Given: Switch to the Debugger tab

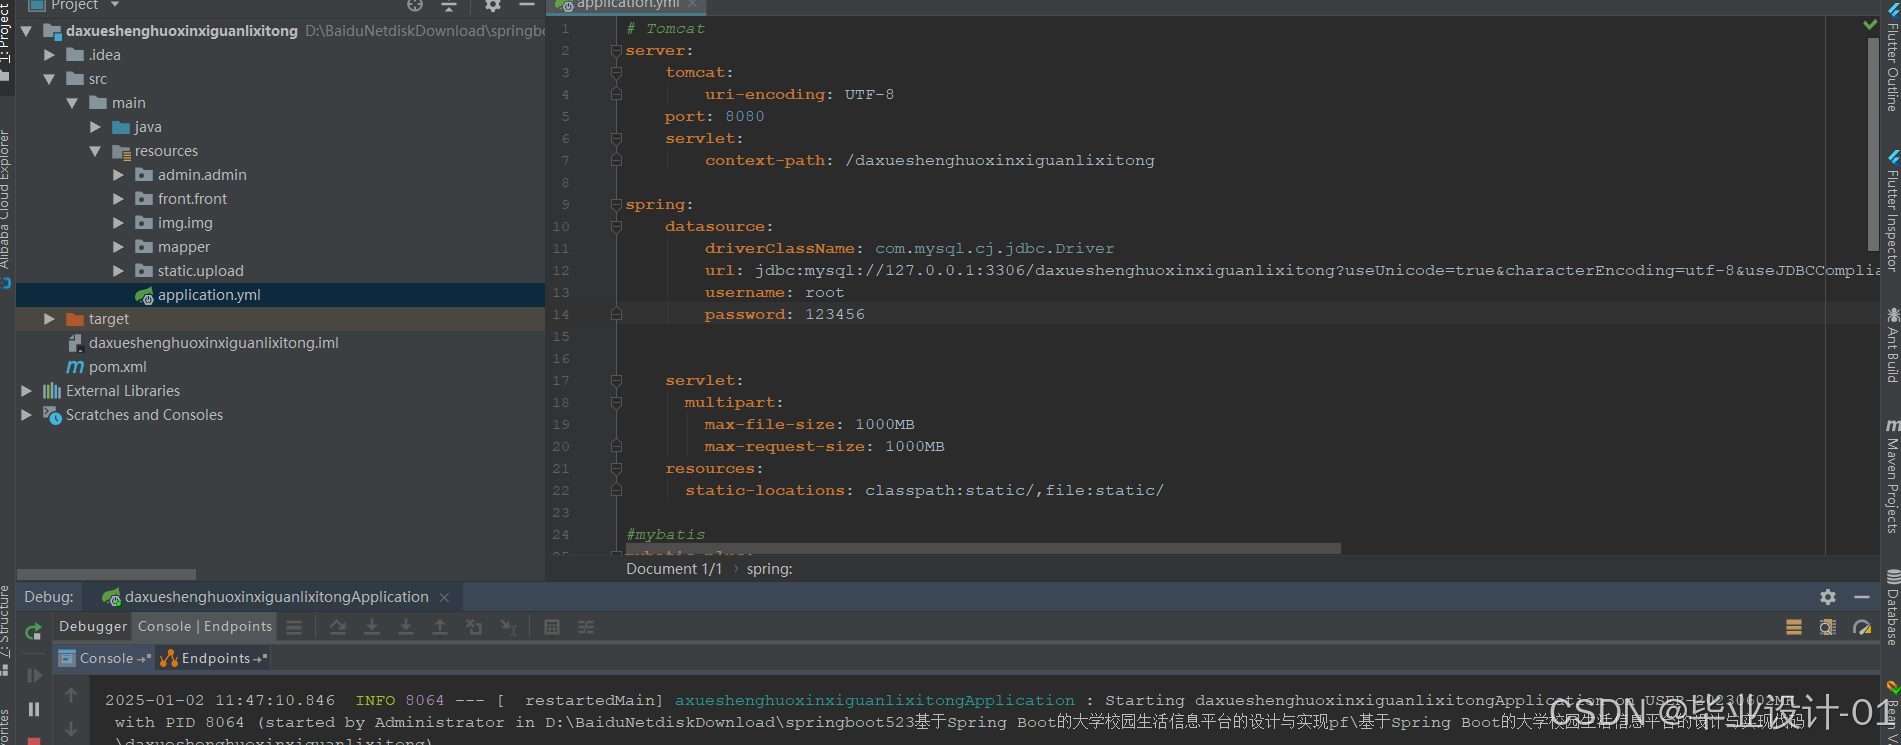Looking at the screenshot, I should [x=93, y=627].
